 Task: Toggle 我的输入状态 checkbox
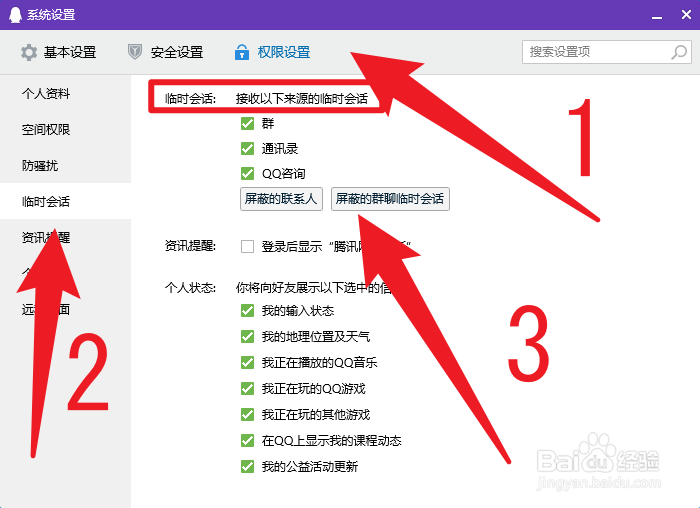point(247,311)
